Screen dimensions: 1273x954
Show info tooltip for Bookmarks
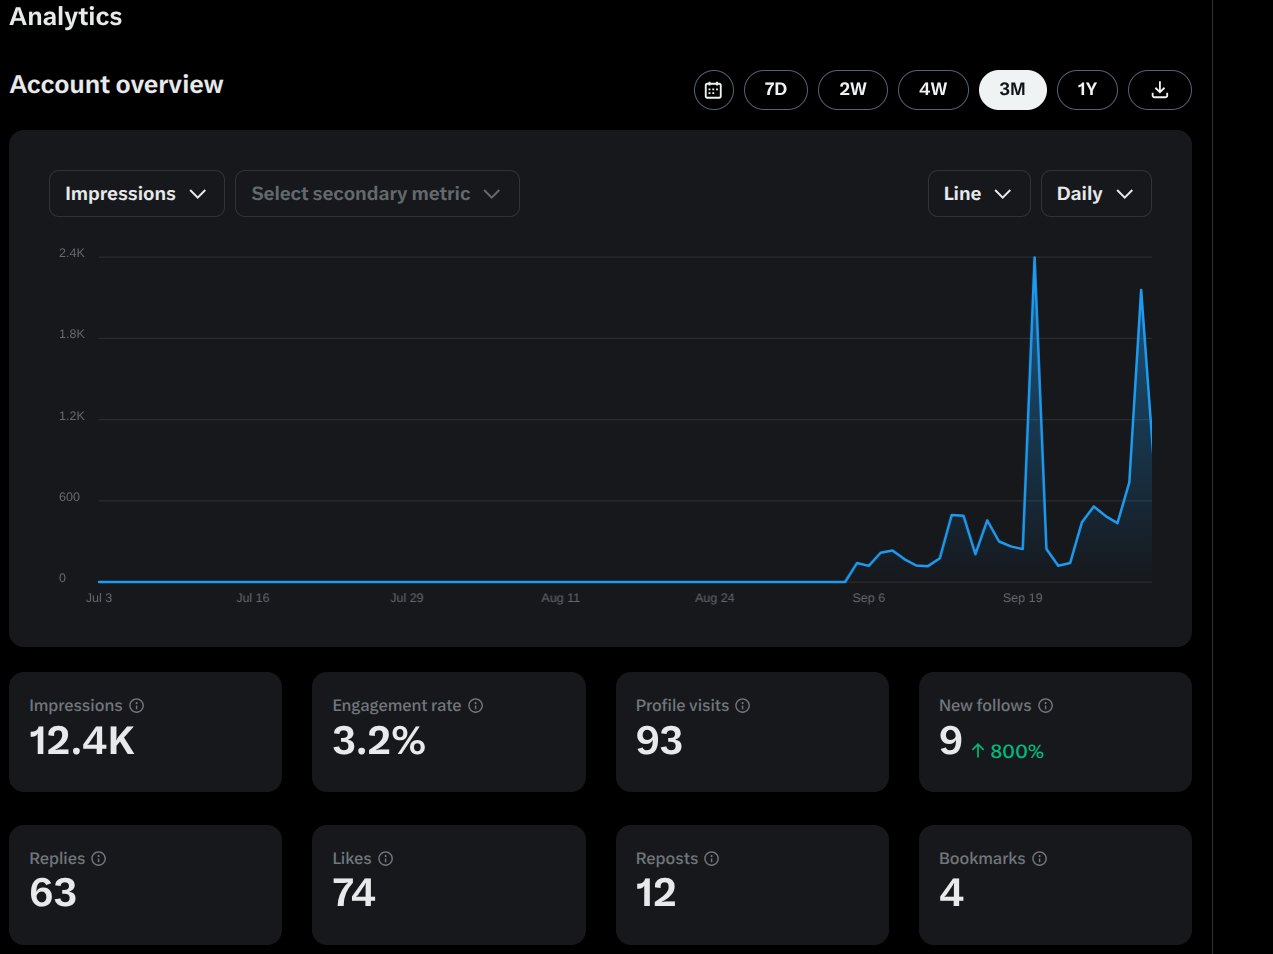coord(1040,859)
